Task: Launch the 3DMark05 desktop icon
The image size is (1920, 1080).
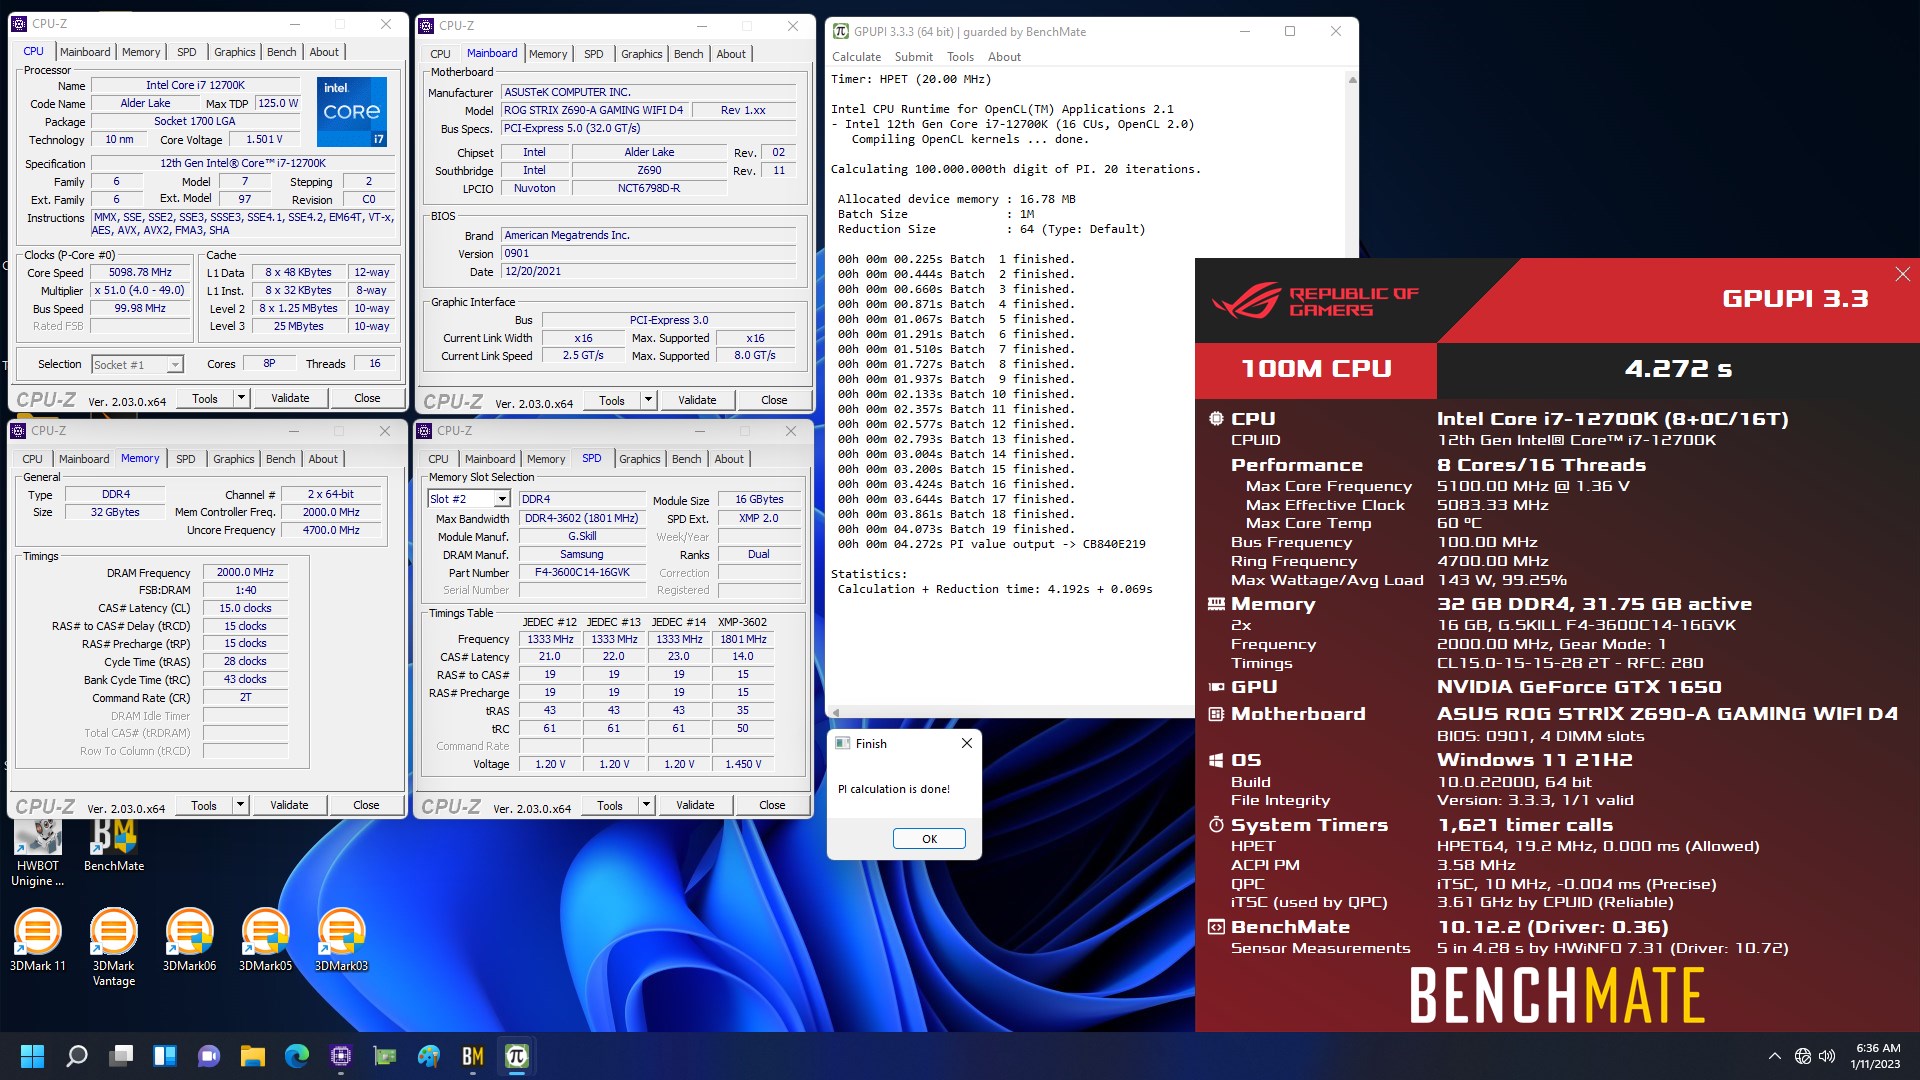Action: point(266,940)
